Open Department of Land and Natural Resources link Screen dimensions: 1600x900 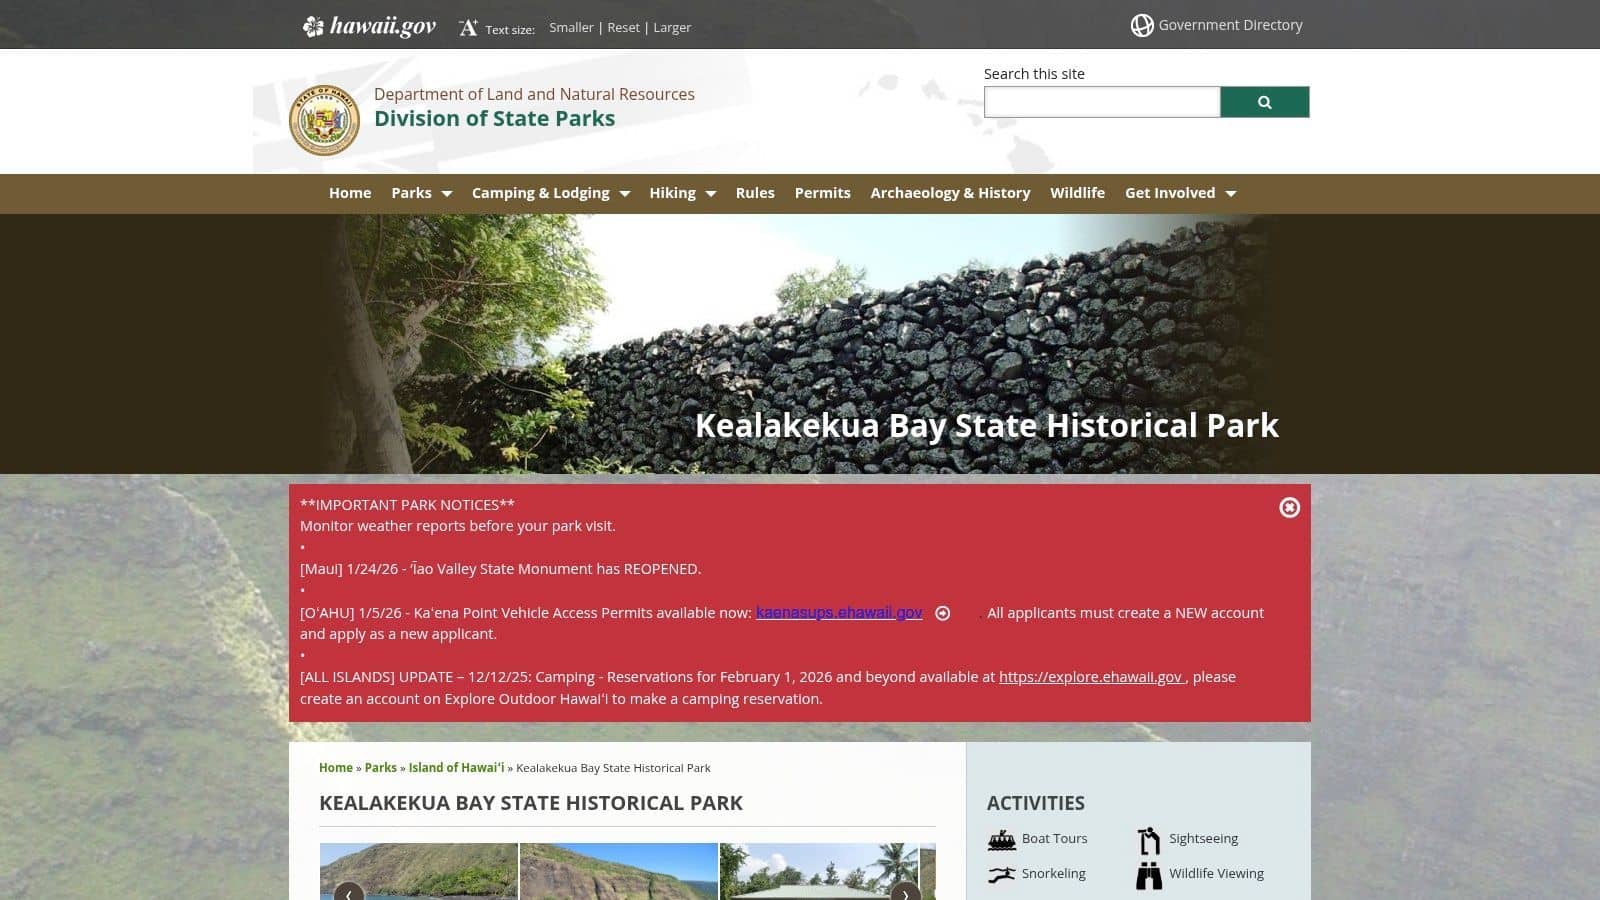coord(534,94)
